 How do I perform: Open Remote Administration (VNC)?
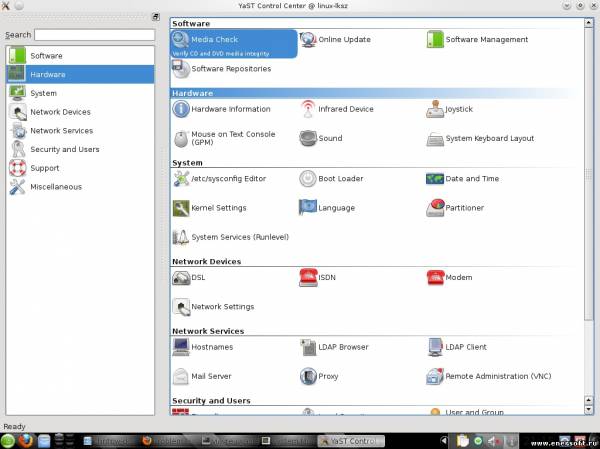(489, 376)
